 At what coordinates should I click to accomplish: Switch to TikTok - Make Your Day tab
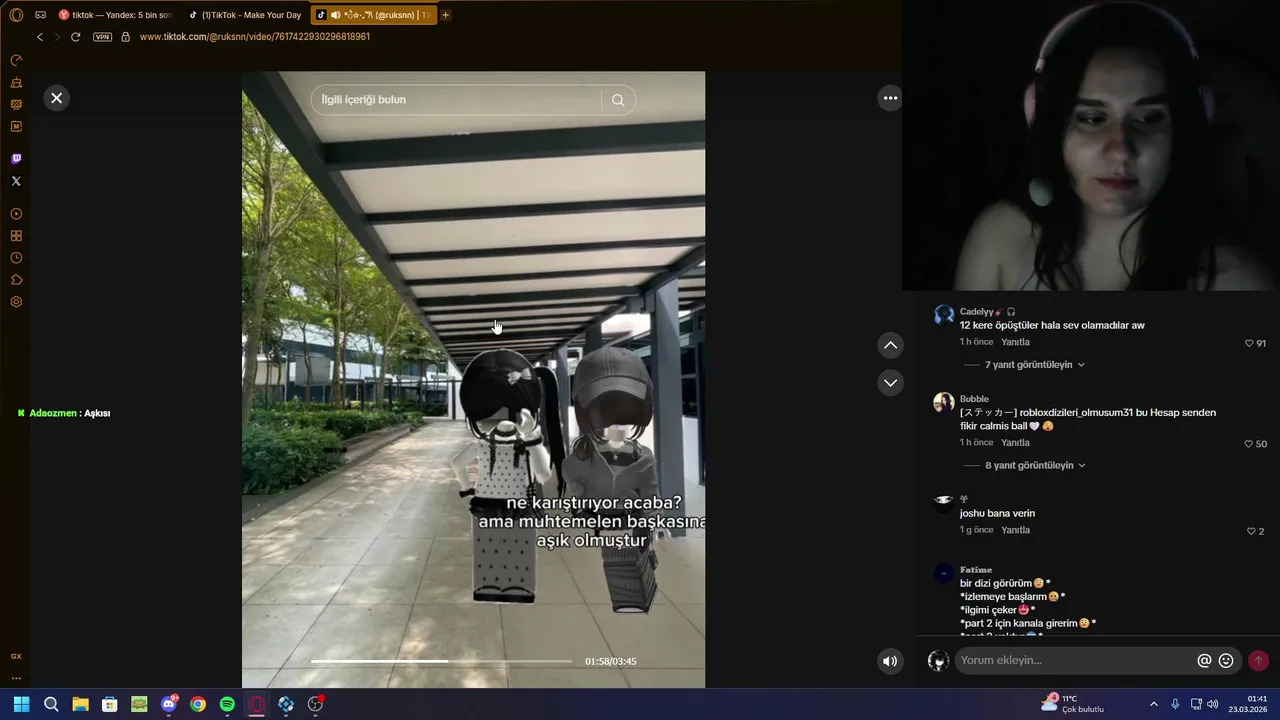[x=245, y=15]
